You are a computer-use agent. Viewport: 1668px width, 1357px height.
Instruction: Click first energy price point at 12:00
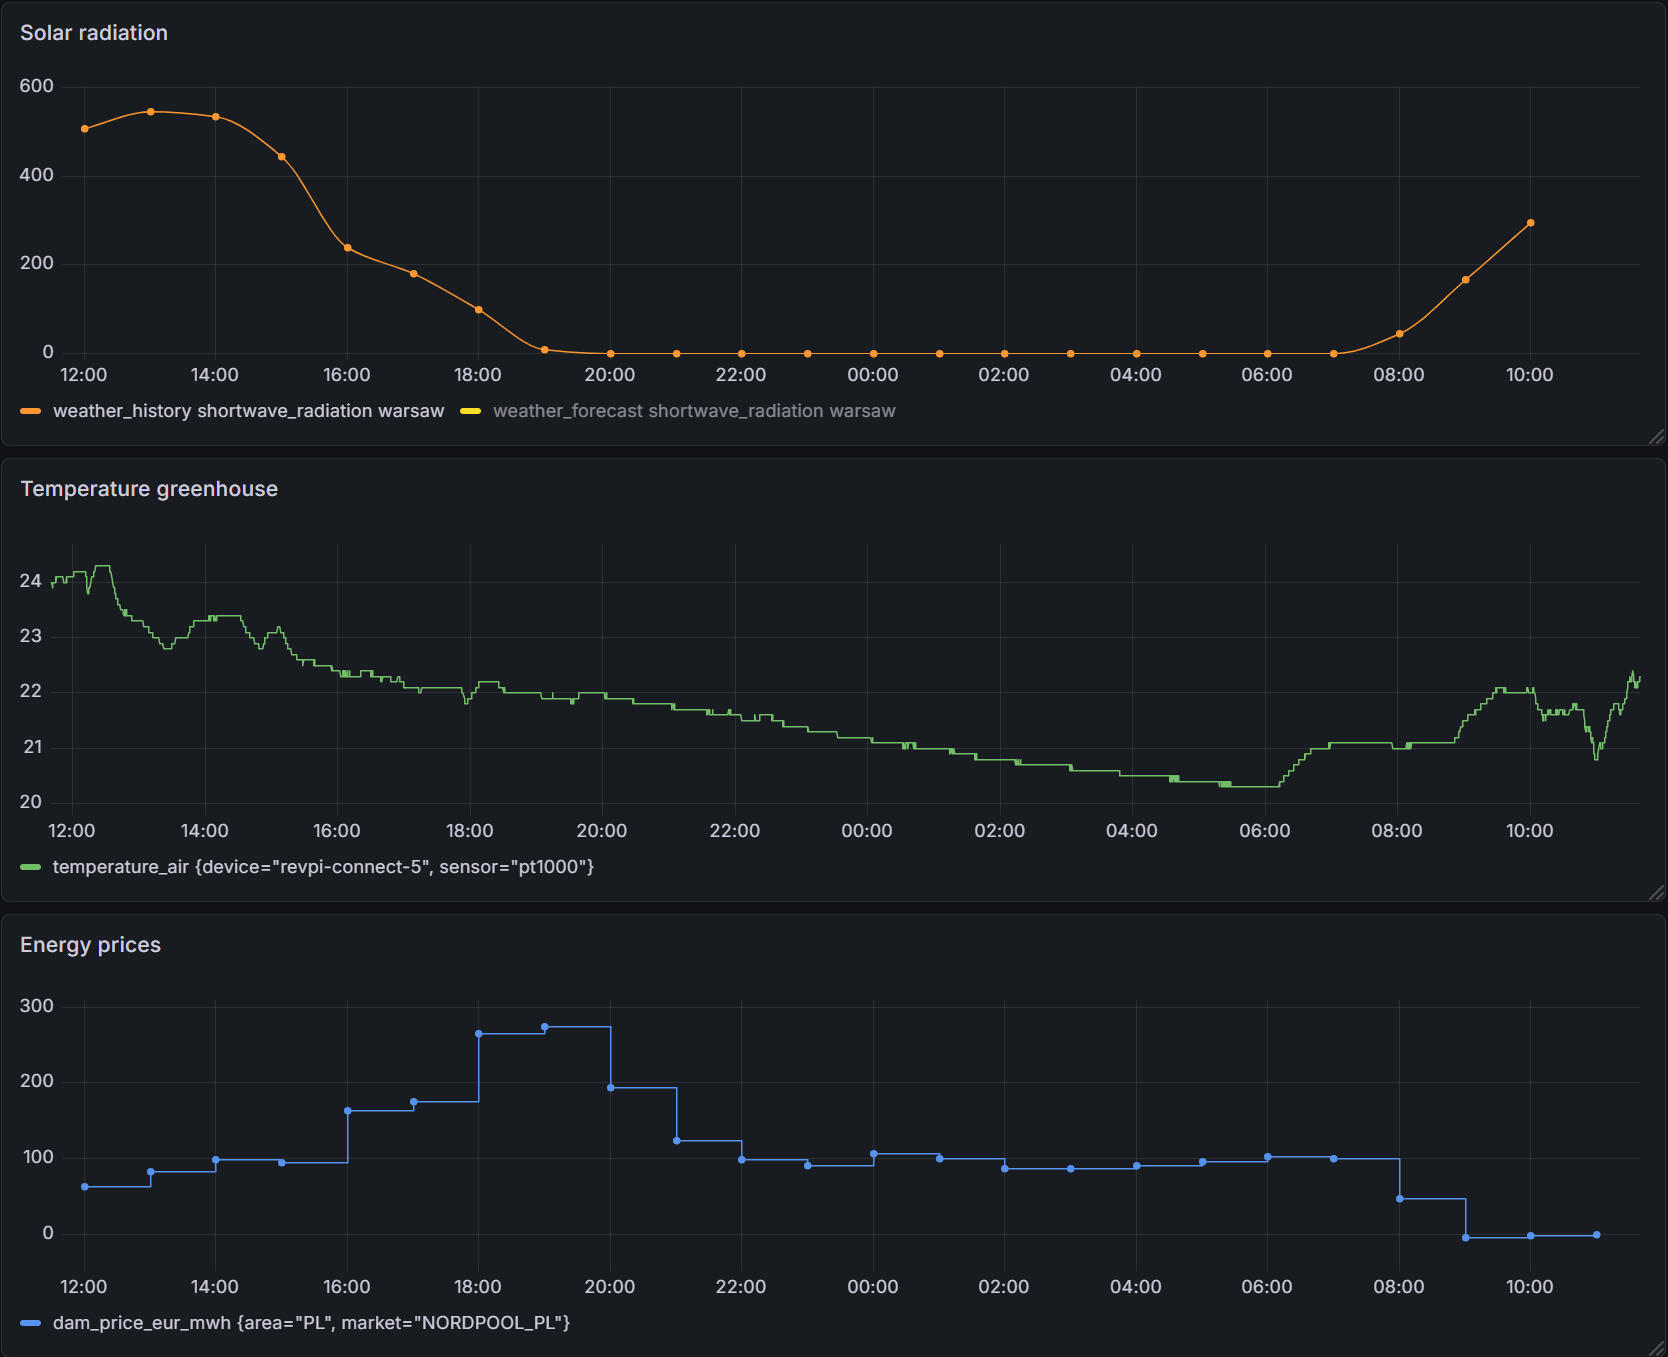pyautogui.click(x=85, y=1187)
